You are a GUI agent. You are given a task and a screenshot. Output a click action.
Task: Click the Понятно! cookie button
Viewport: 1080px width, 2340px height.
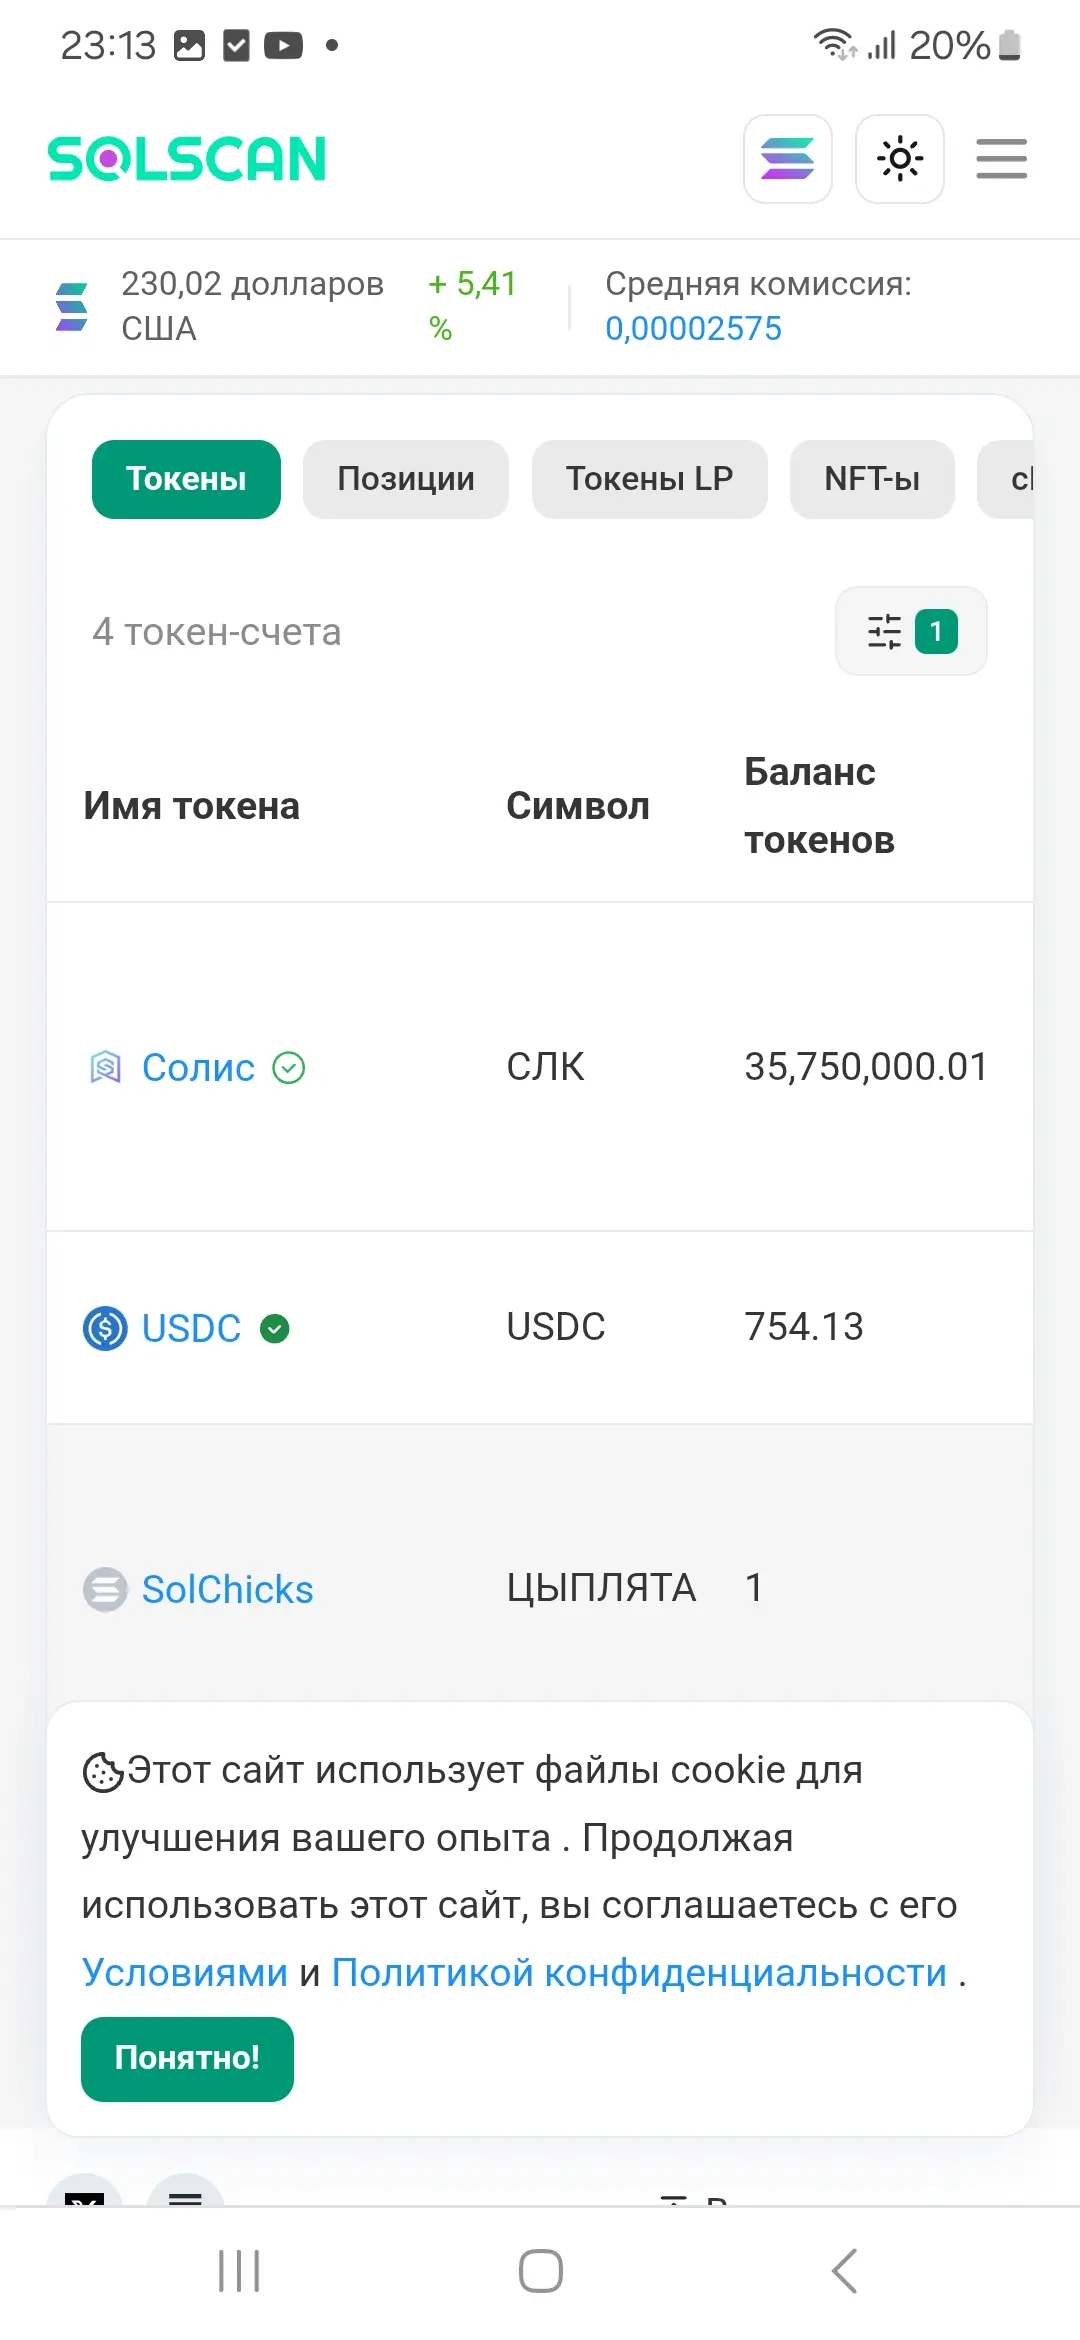[187, 2057]
